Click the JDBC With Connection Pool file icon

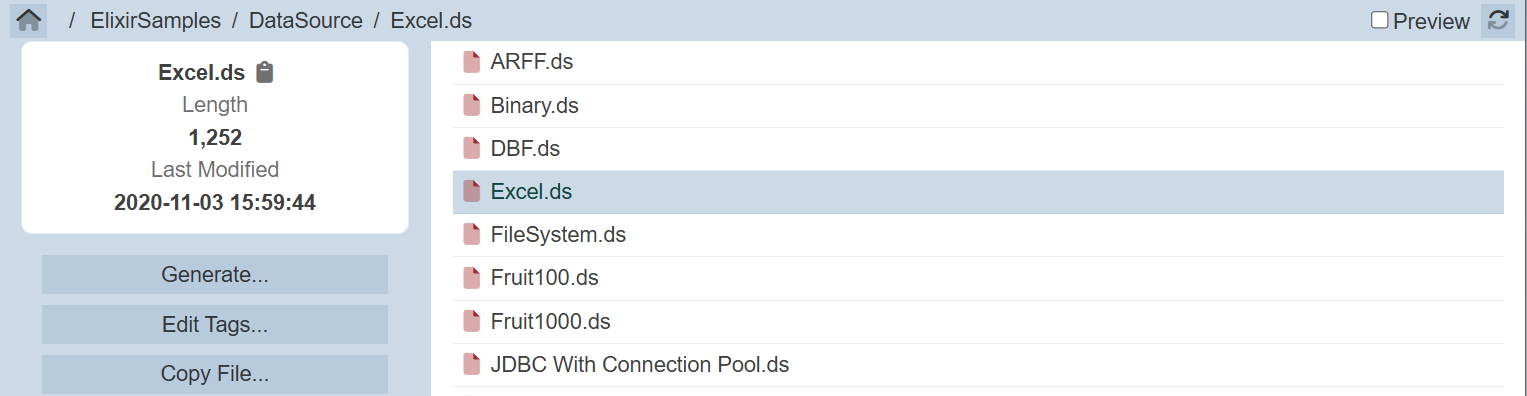coord(471,364)
